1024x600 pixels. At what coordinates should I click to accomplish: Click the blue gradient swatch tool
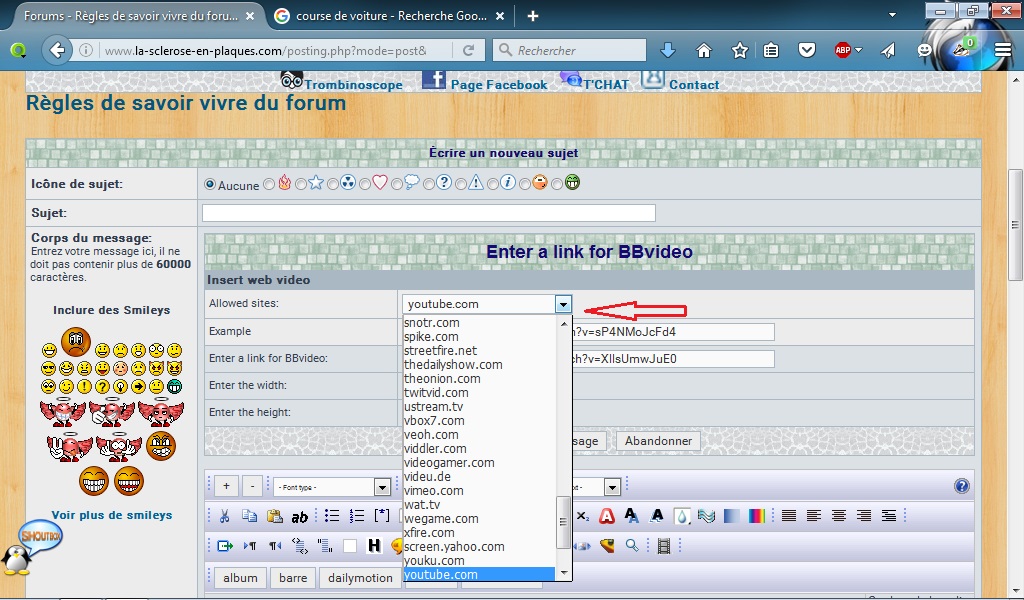731,516
